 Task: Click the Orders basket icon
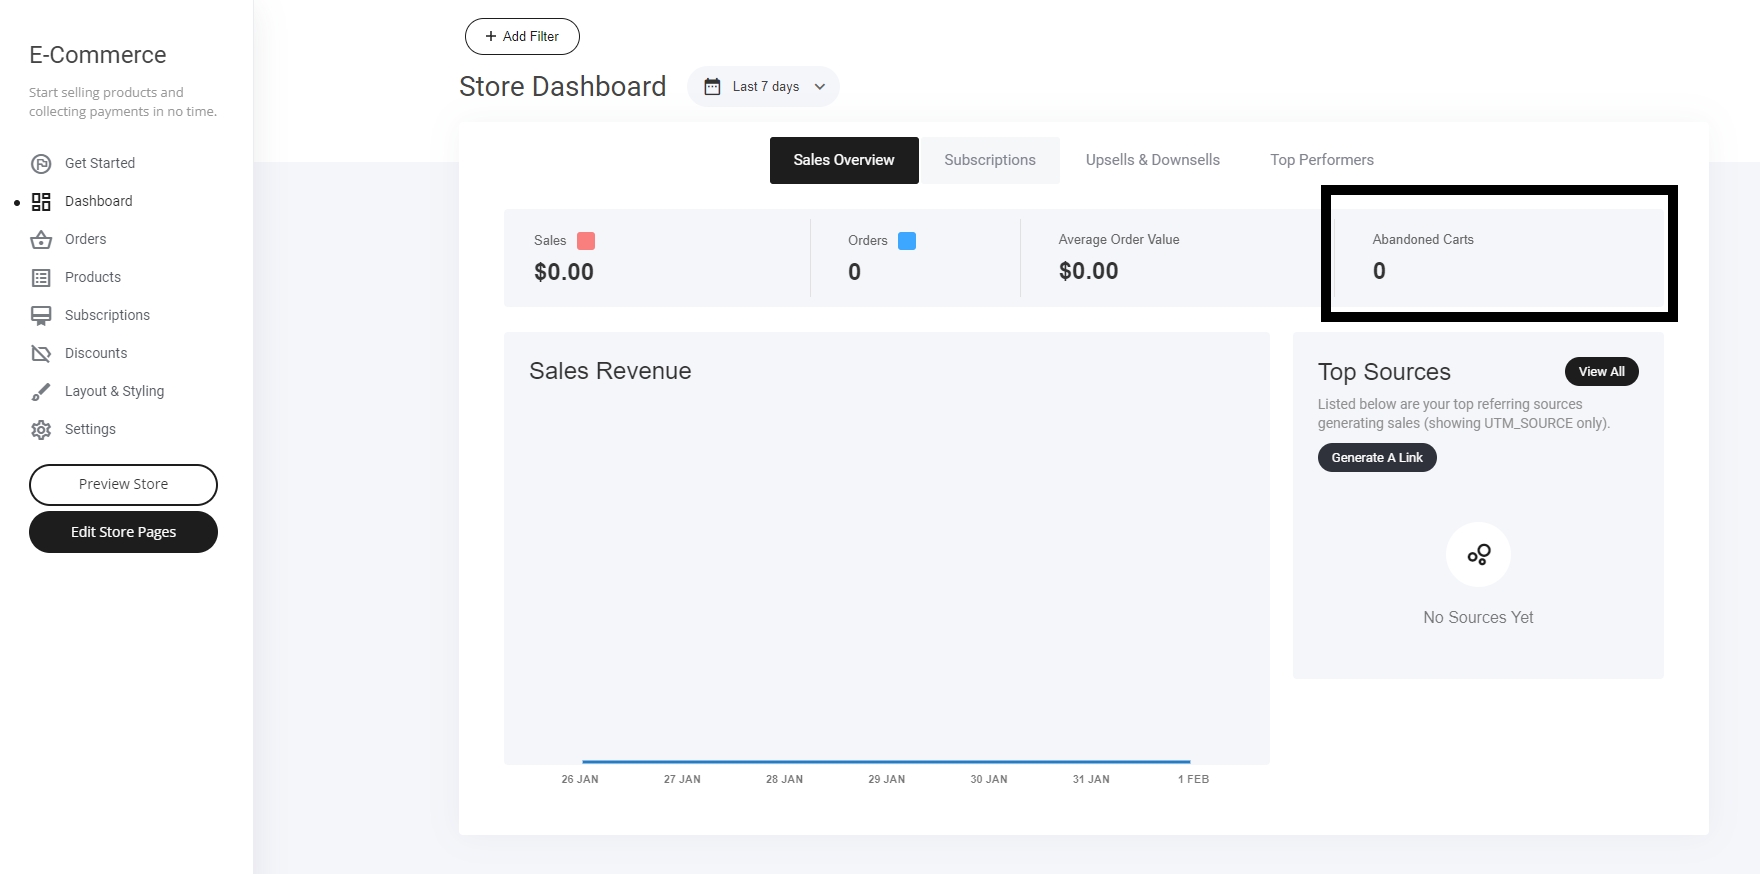(41, 240)
